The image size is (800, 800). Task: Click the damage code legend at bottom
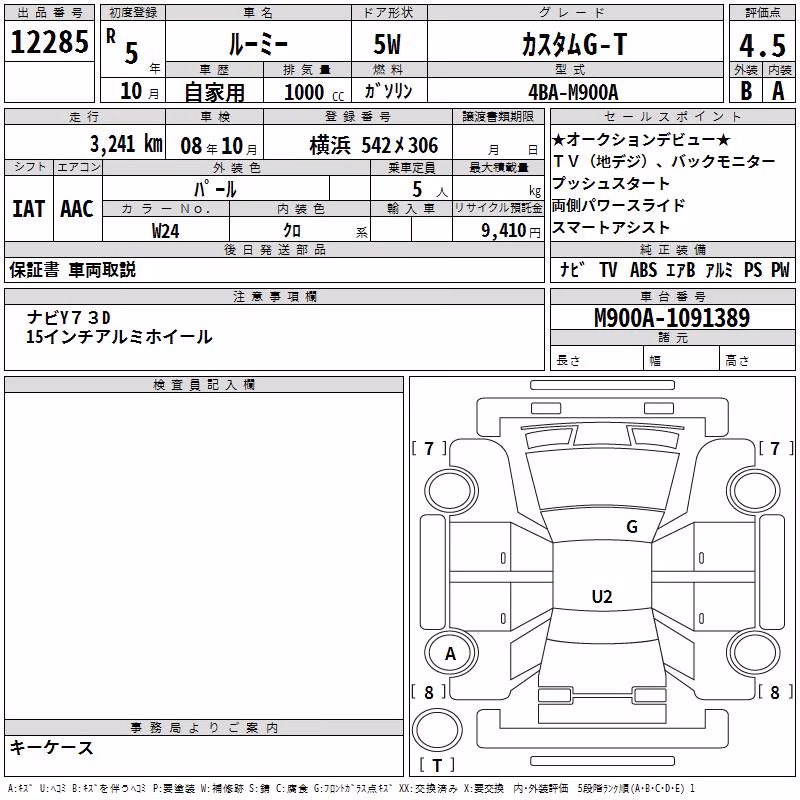click(352, 788)
